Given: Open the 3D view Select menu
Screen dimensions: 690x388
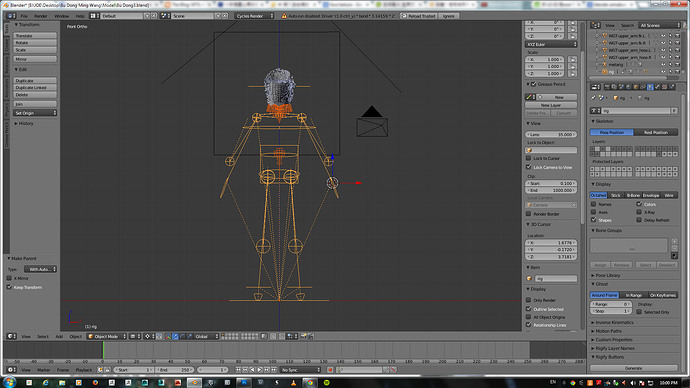Looking at the screenshot, I should [43, 336].
